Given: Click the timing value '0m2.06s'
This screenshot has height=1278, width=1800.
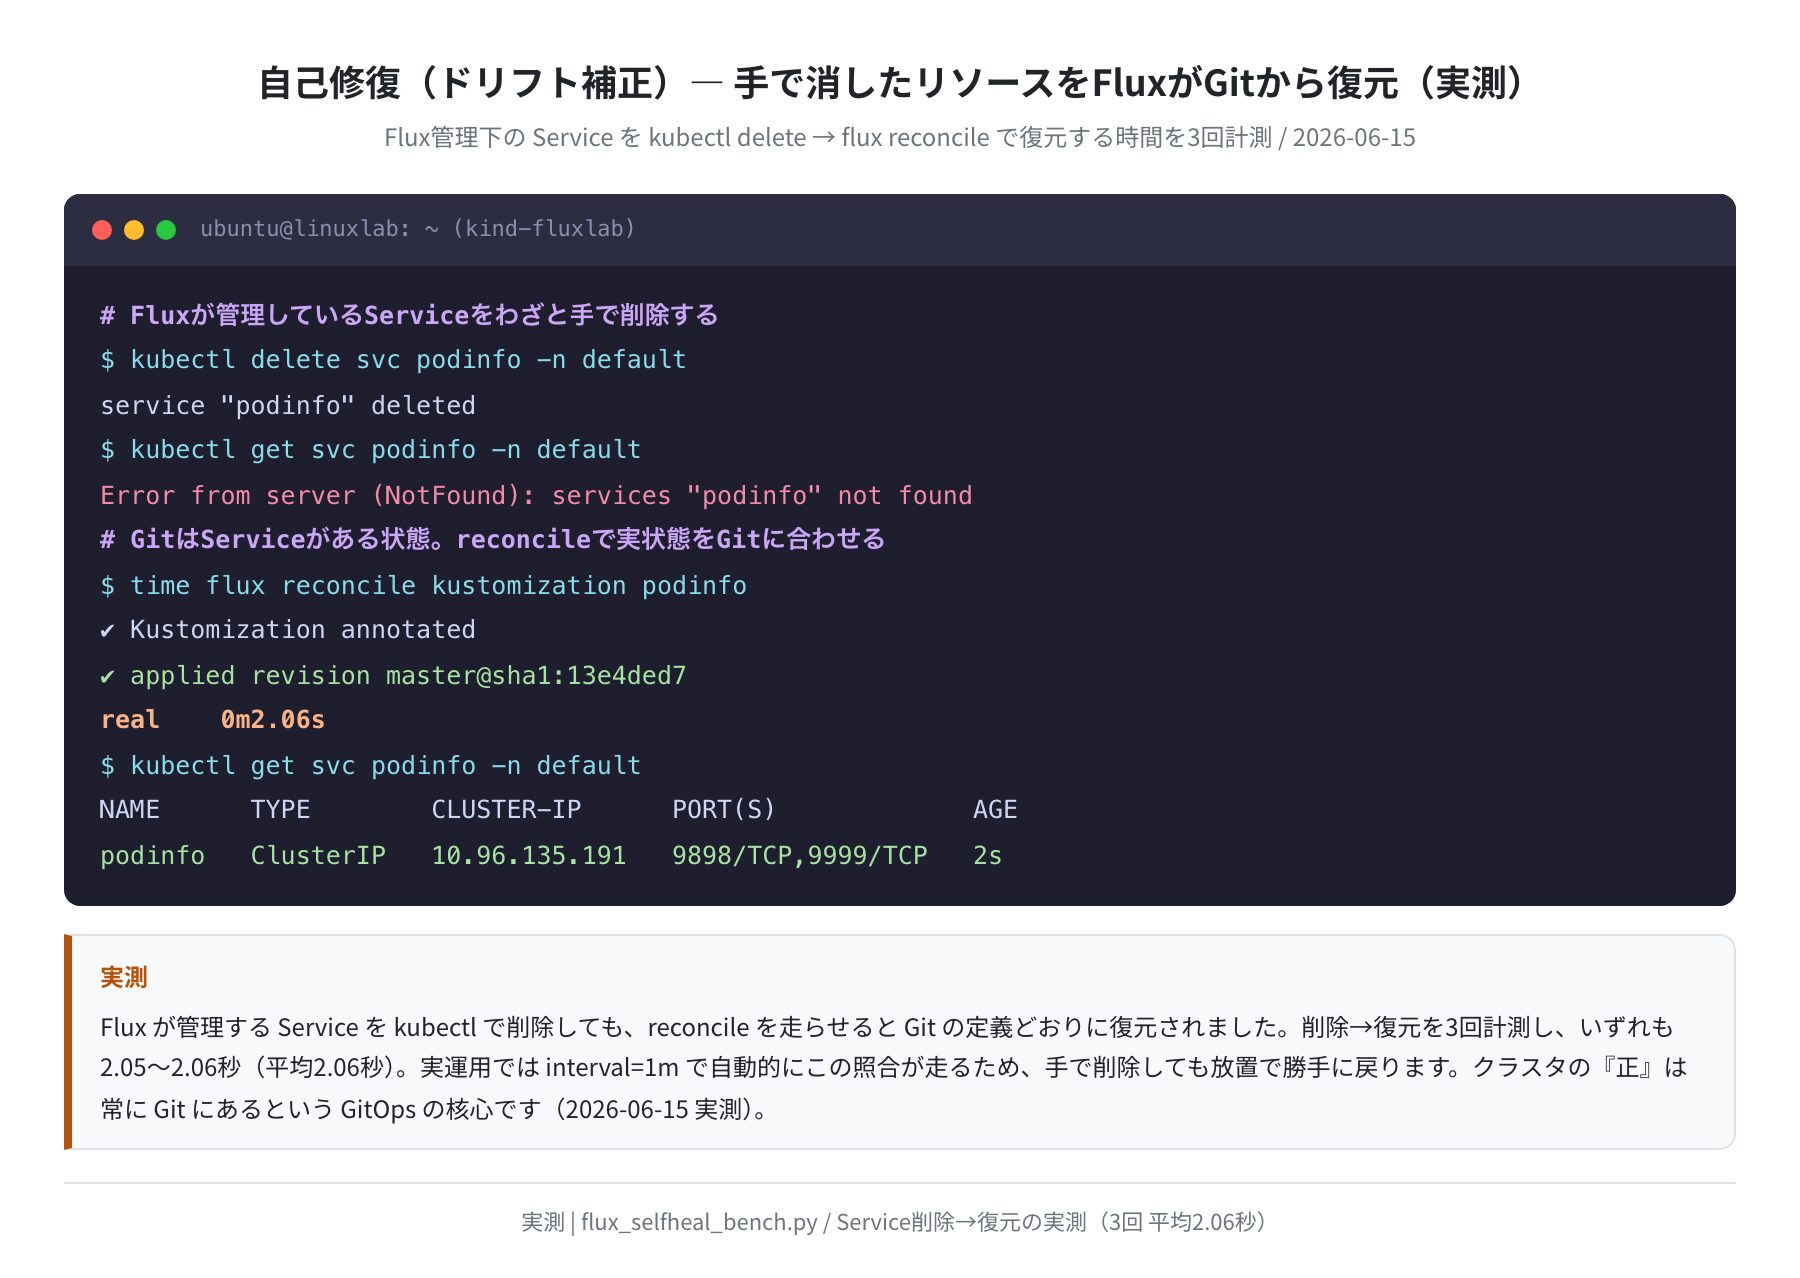Looking at the screenshot, I should (273, 720).
